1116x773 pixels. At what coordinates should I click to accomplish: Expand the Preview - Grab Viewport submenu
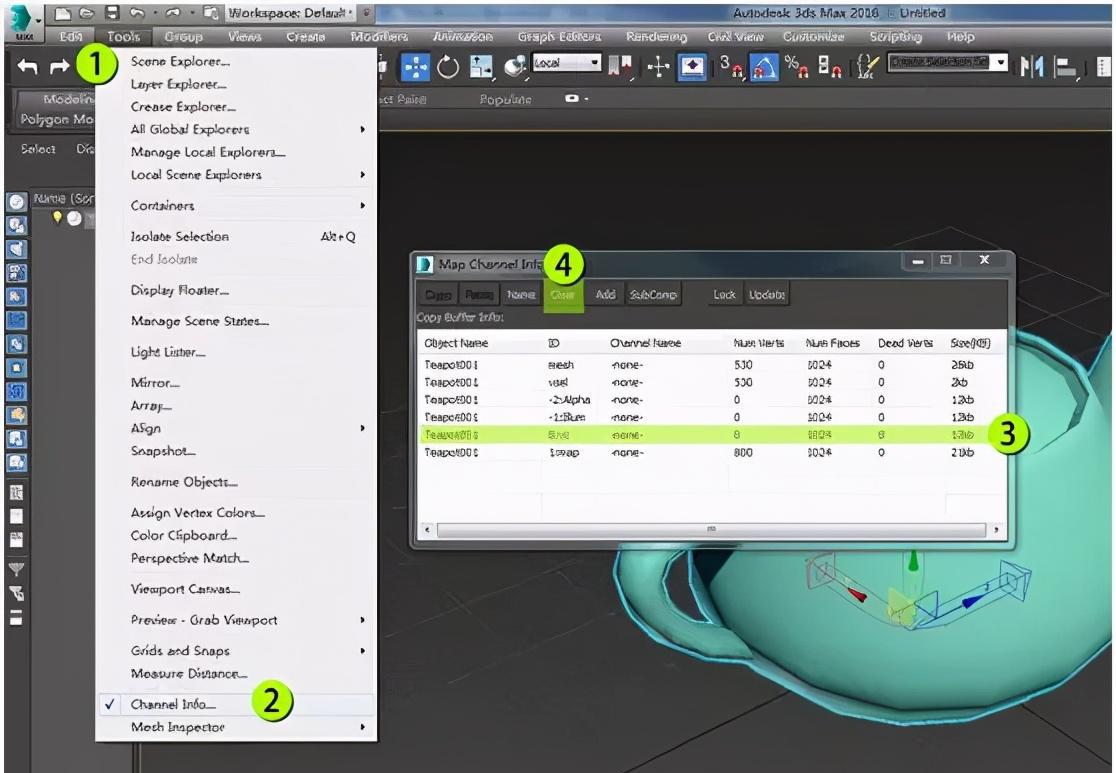pos(236,620)
